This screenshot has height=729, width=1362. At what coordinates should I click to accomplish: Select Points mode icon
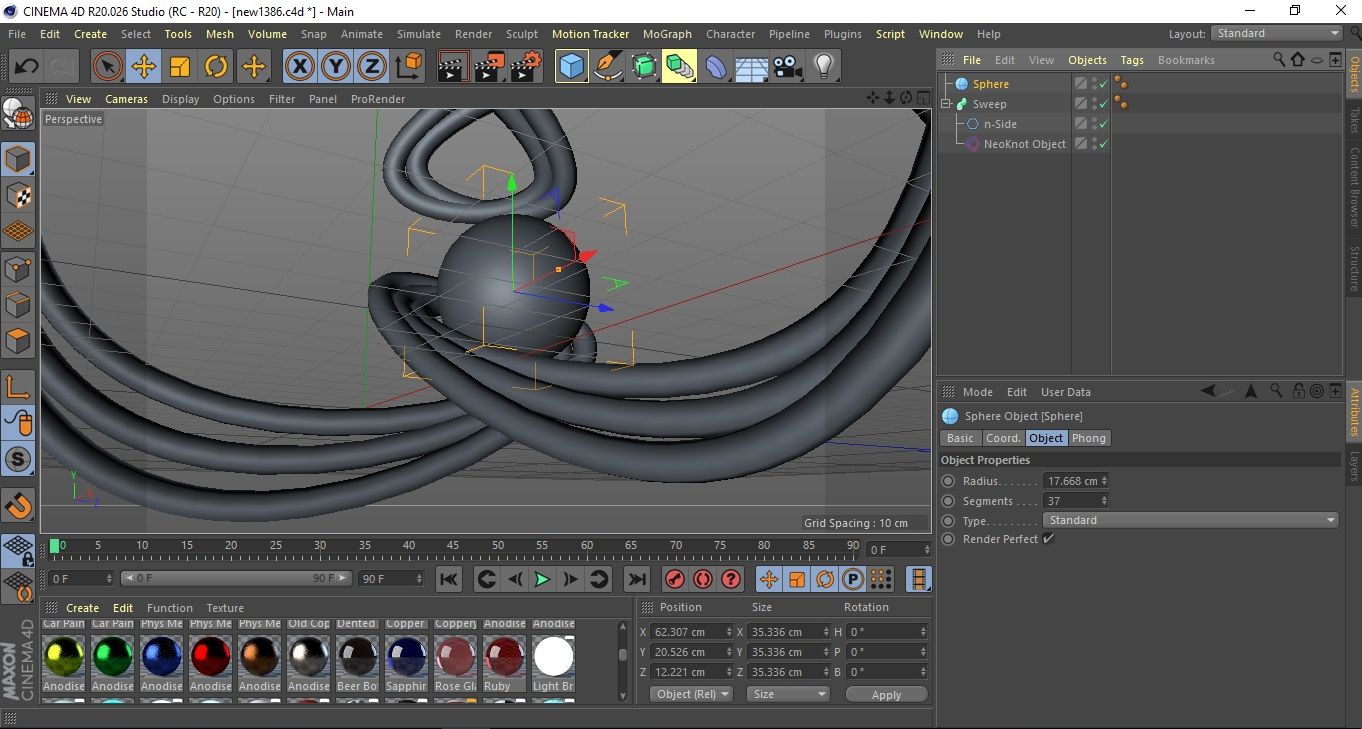18,268
